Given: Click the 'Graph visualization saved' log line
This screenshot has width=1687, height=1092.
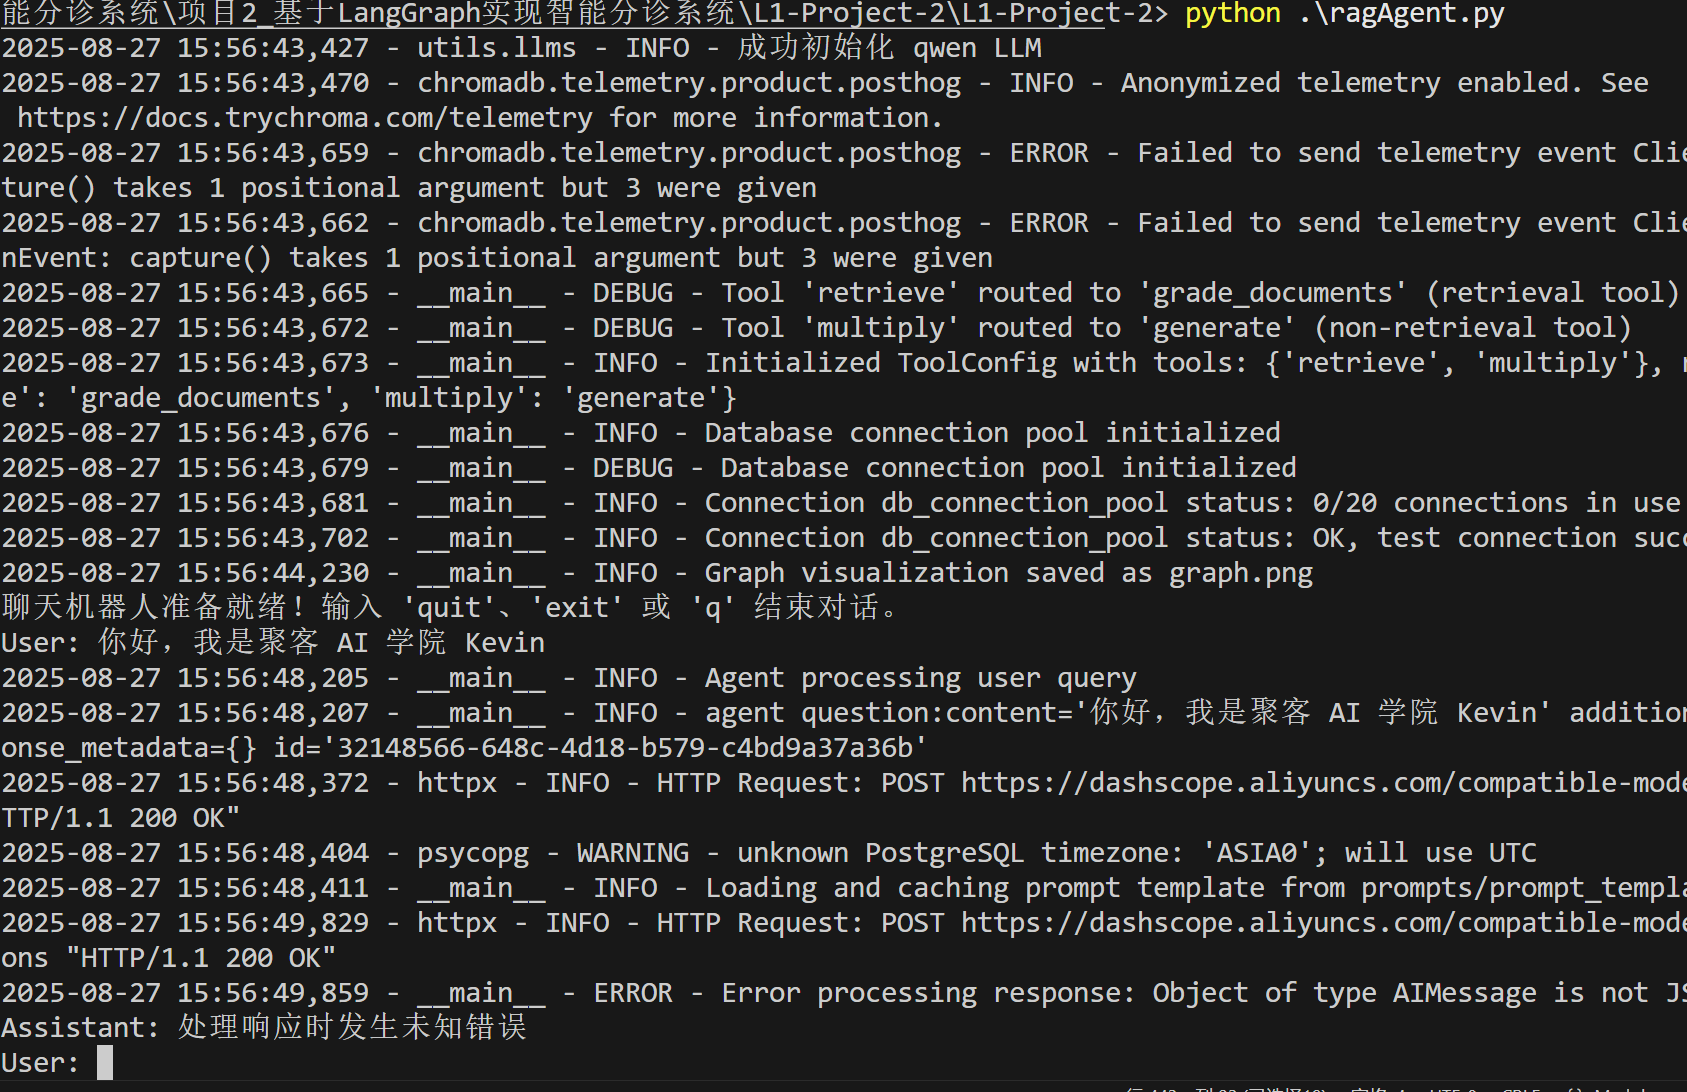Looking at the screenshot, I should pos(657,573).
